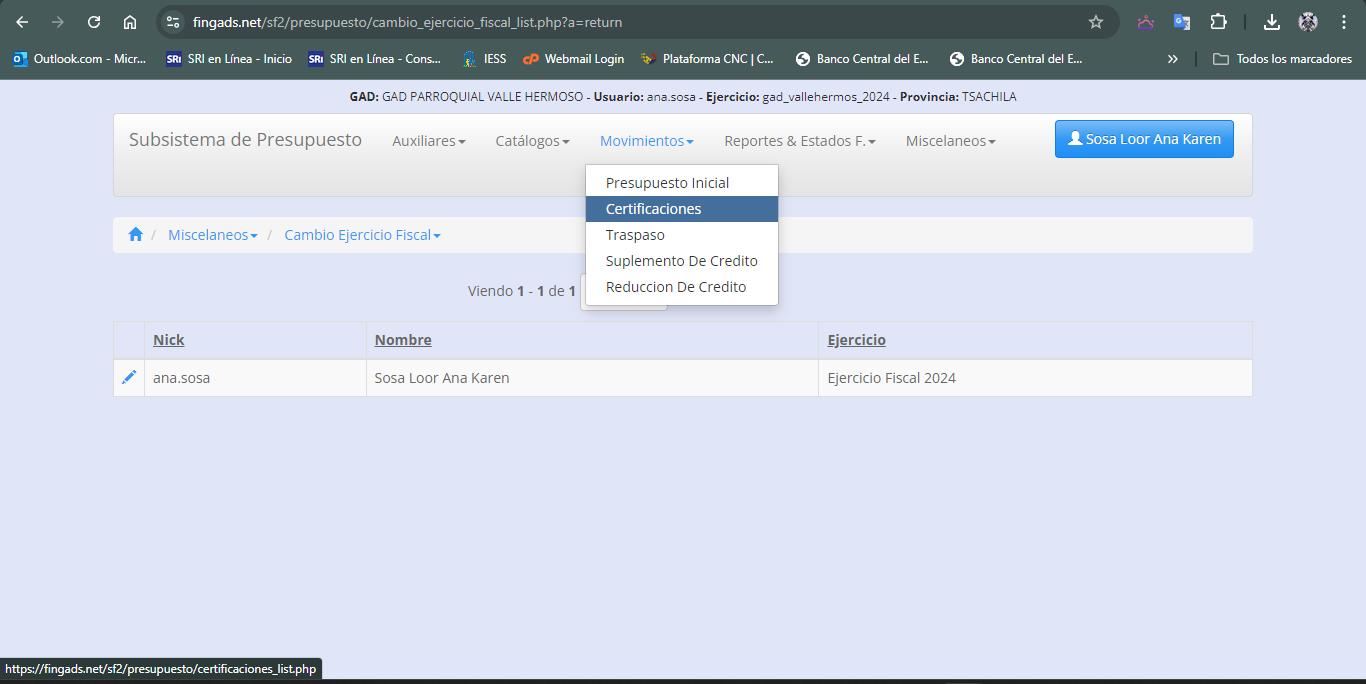Go to home via breadcrumb house icon
Image resolution: width=1366 pixels, height=684 pixels.
pos(135,235)
